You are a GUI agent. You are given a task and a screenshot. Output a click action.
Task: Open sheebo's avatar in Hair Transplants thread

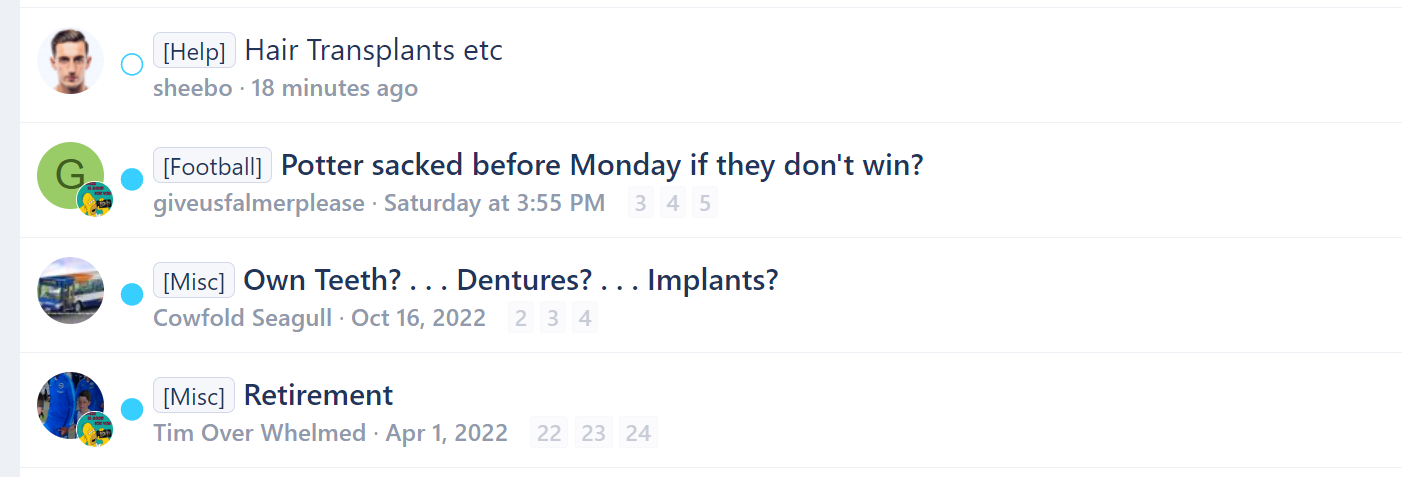pyautogui.click(x=70, y=61)
